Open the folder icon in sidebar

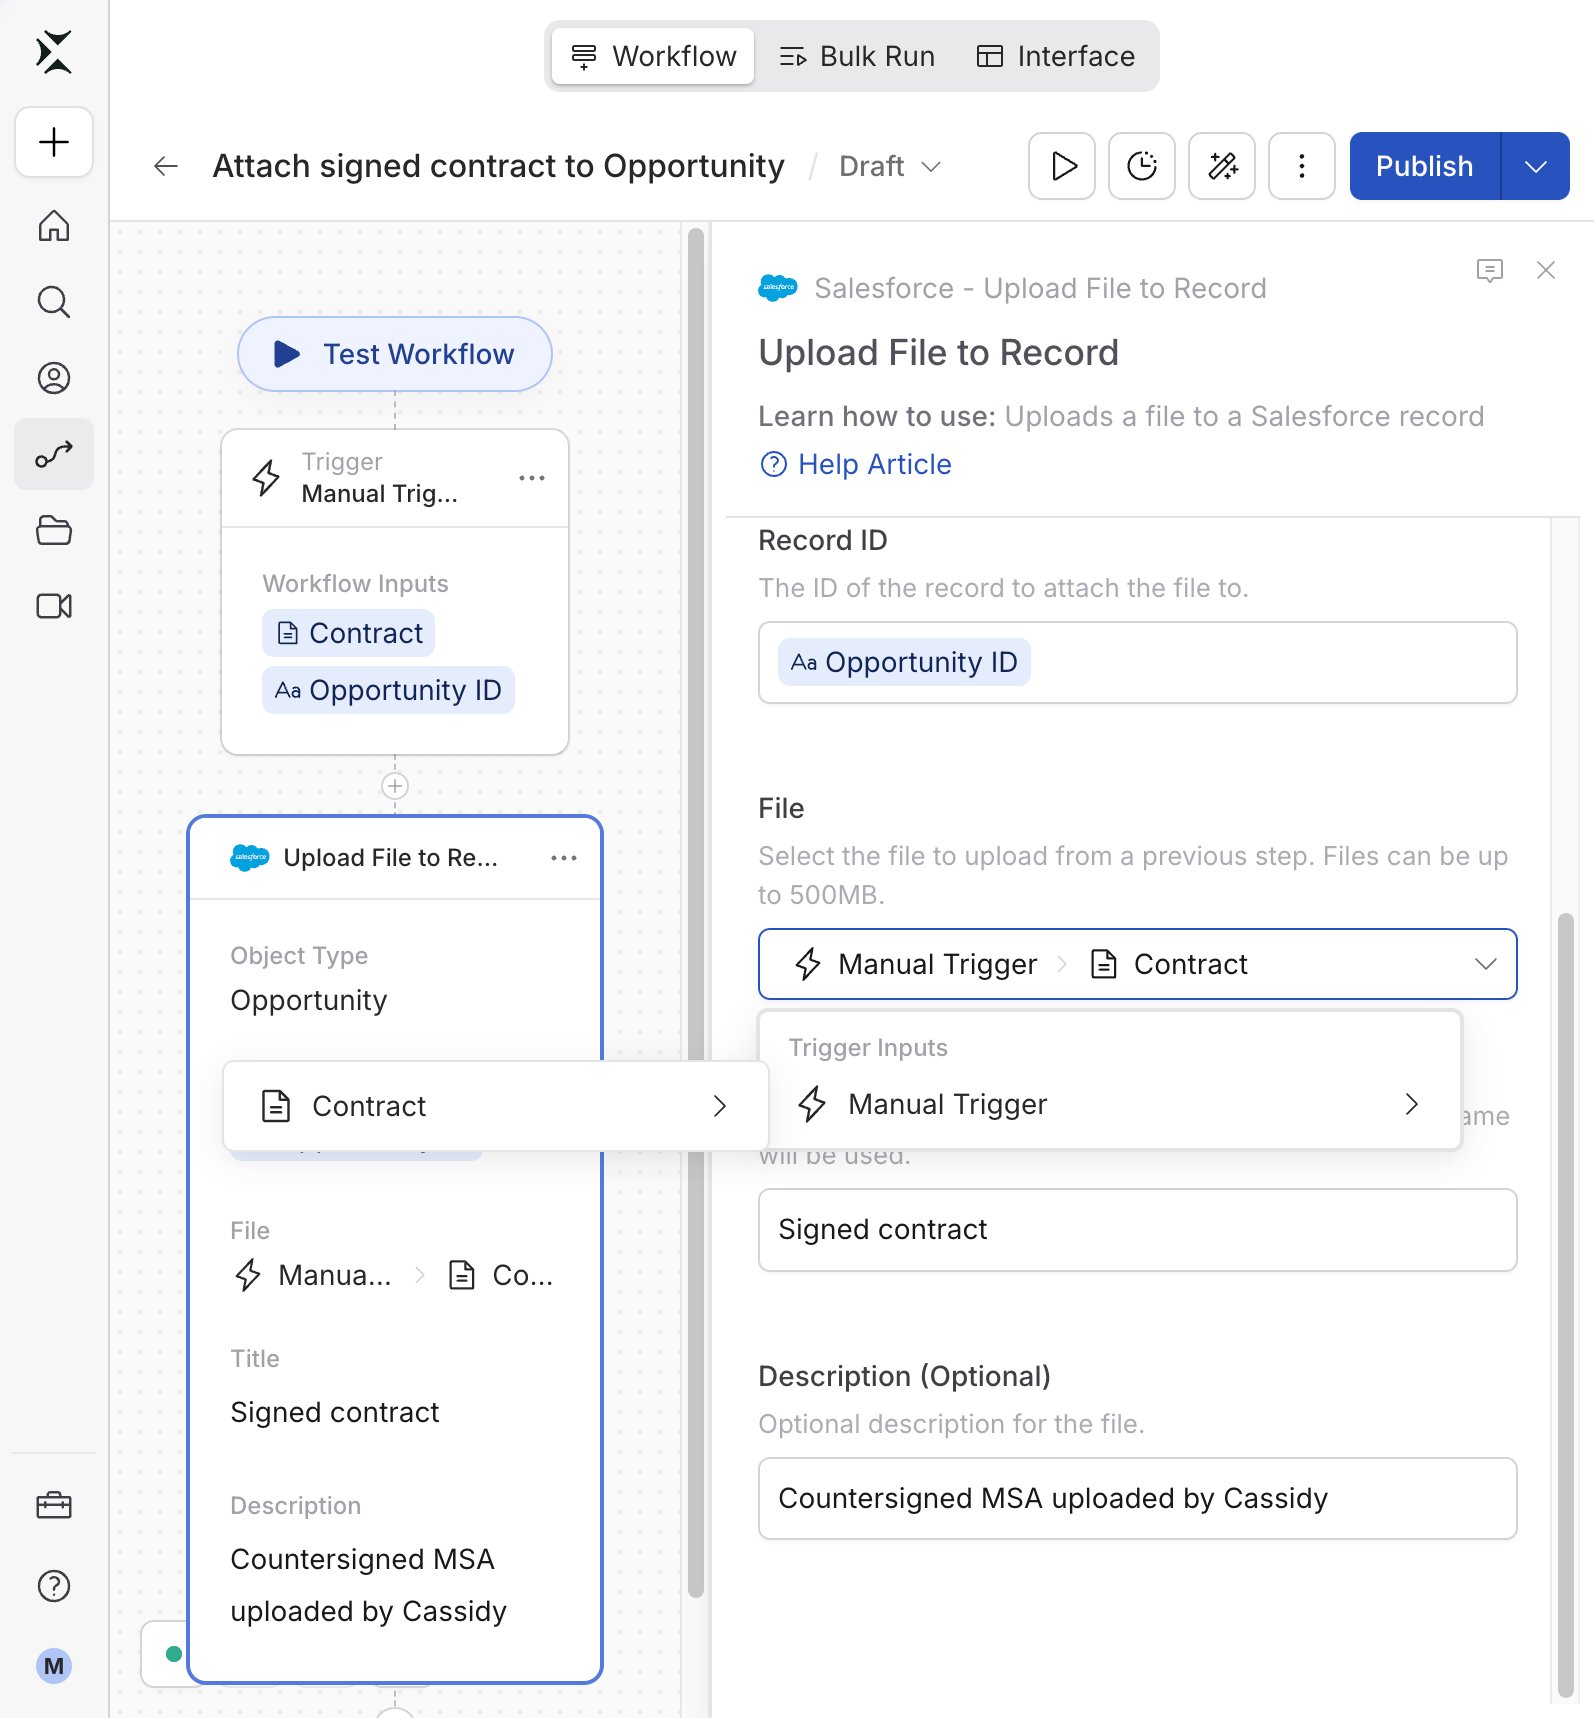[x=54, y=530]
